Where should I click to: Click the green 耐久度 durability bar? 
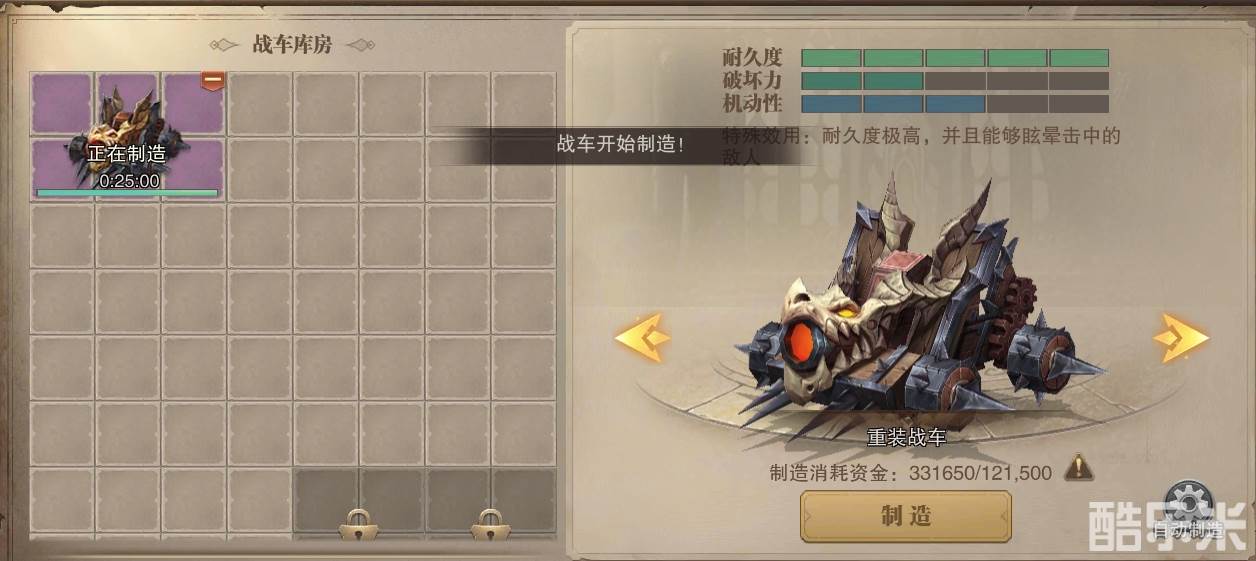(955, 58)
